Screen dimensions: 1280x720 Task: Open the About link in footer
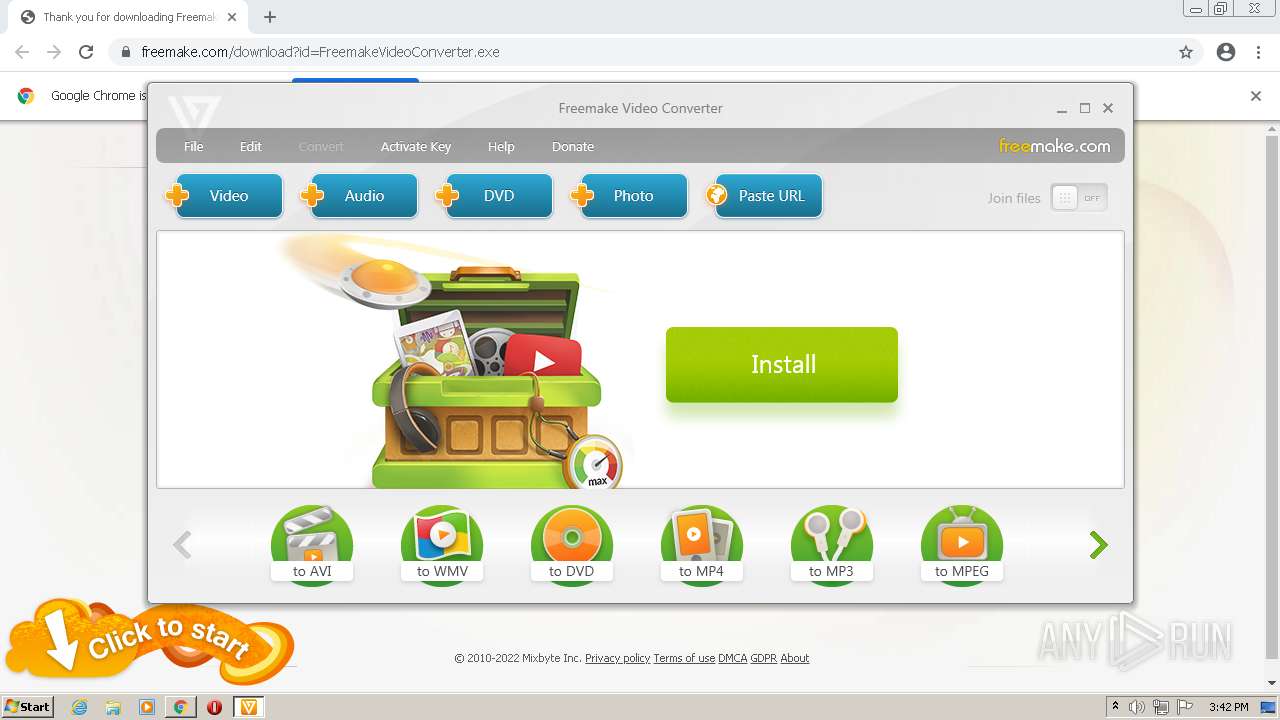coord(795,658)
